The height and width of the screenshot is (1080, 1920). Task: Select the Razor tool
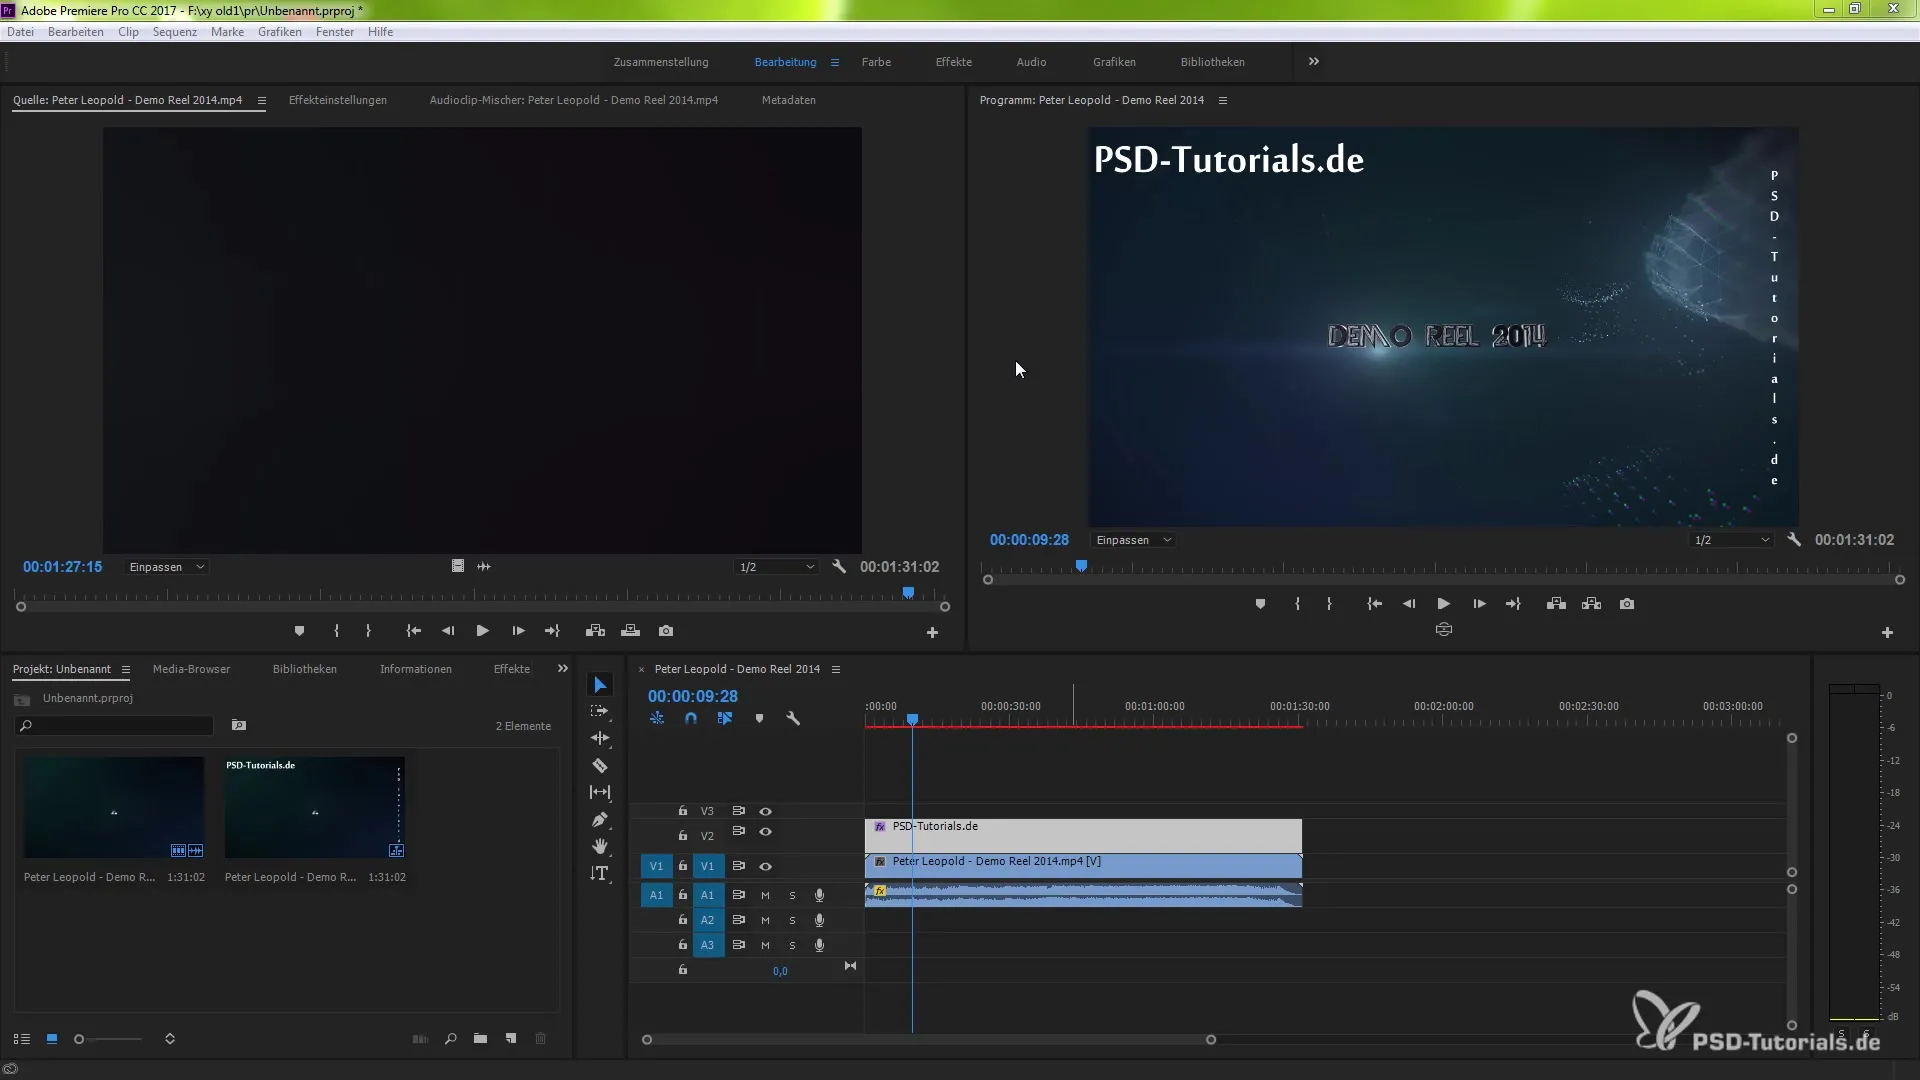pyautogui.click(x=600, y=765)
